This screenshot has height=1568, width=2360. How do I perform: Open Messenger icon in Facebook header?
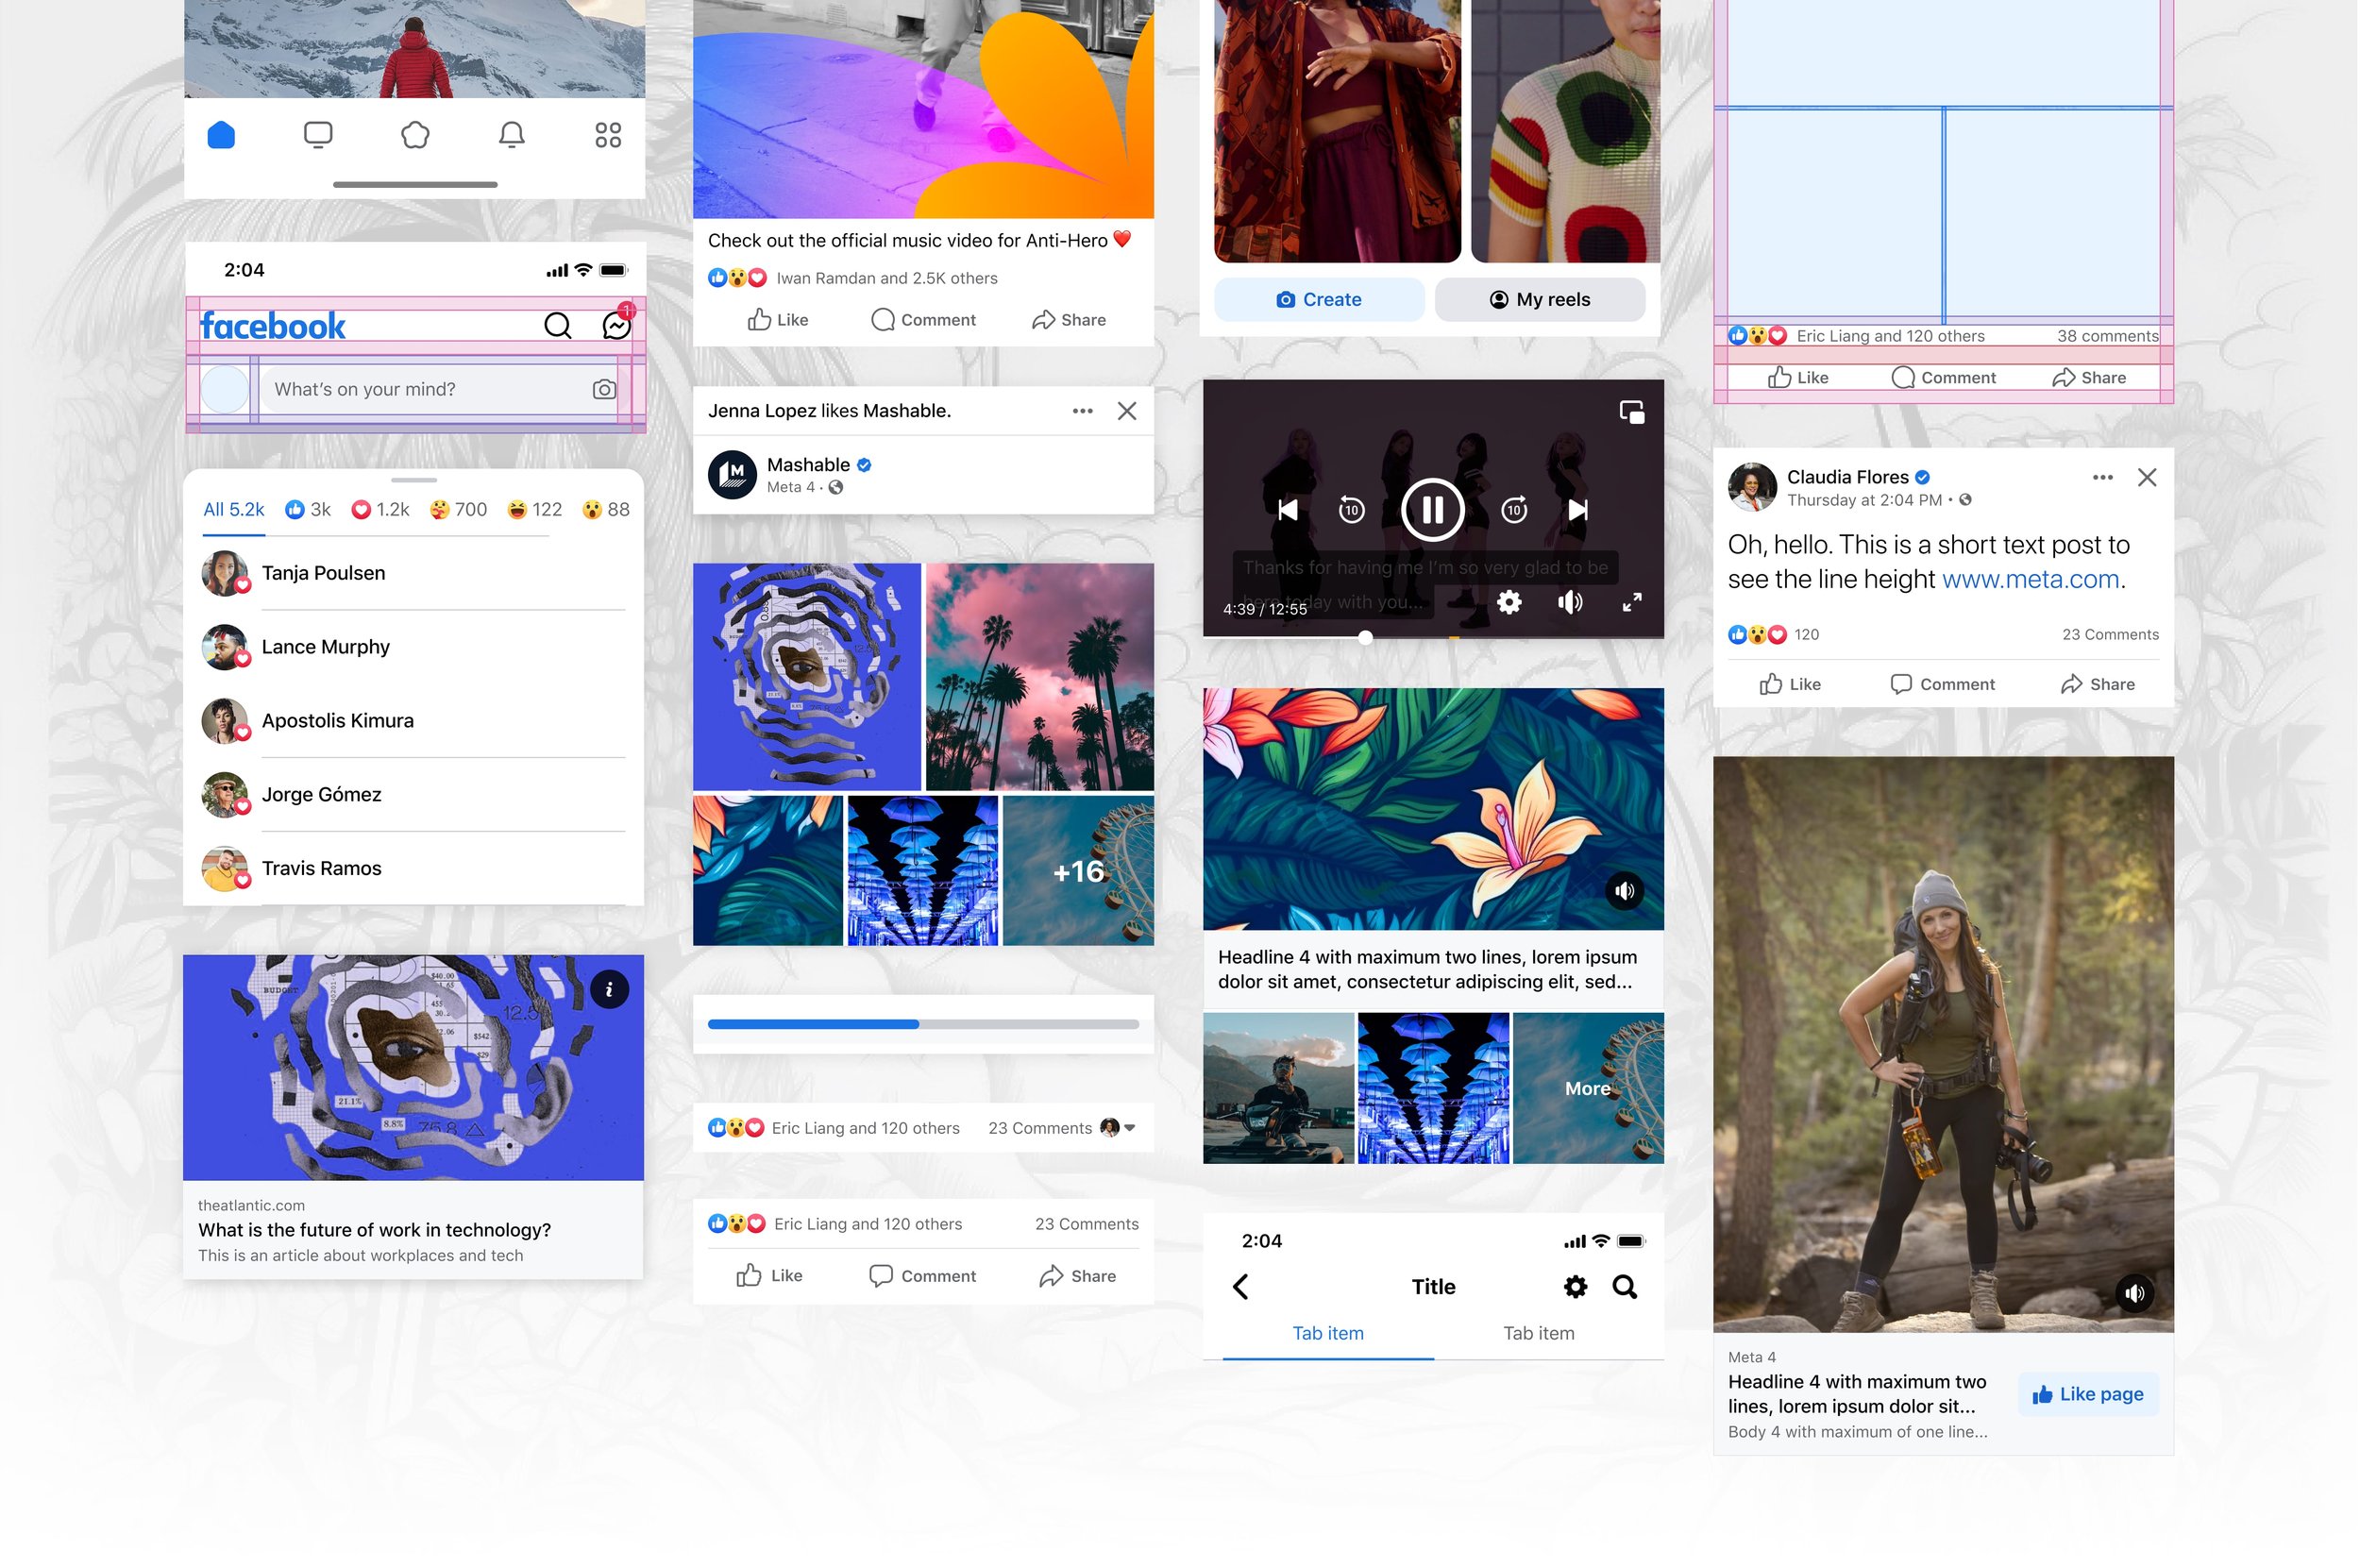click(x=616, y=325)
